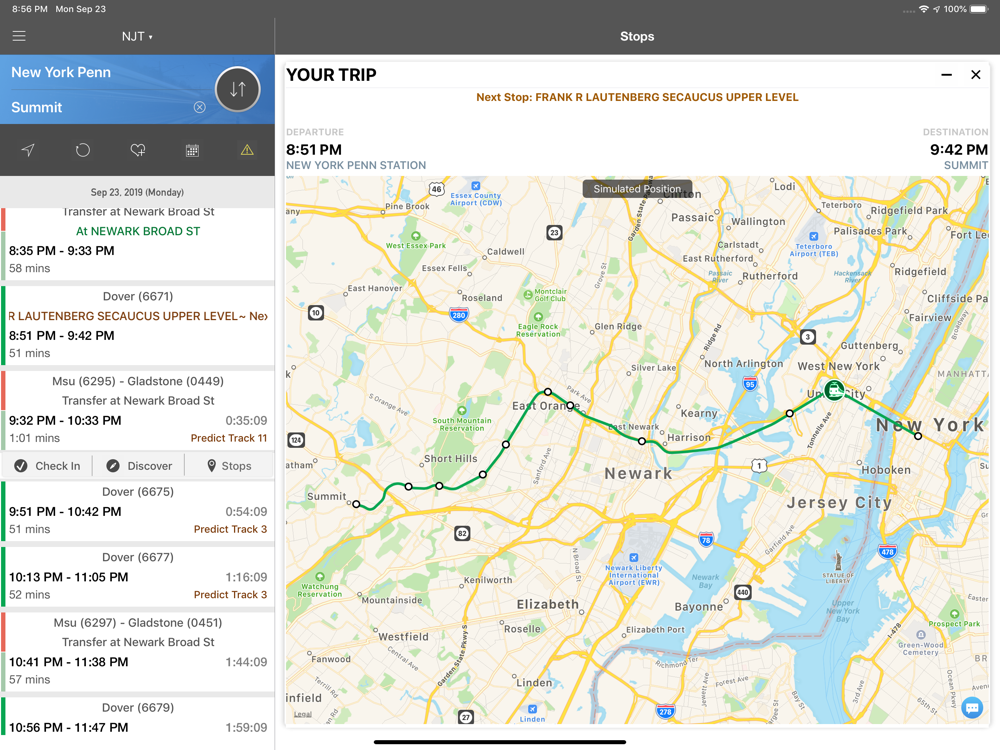Tap Next Stop Secaucus Upper Level text
Screen dimensions: 1000x750
[637, 97]
